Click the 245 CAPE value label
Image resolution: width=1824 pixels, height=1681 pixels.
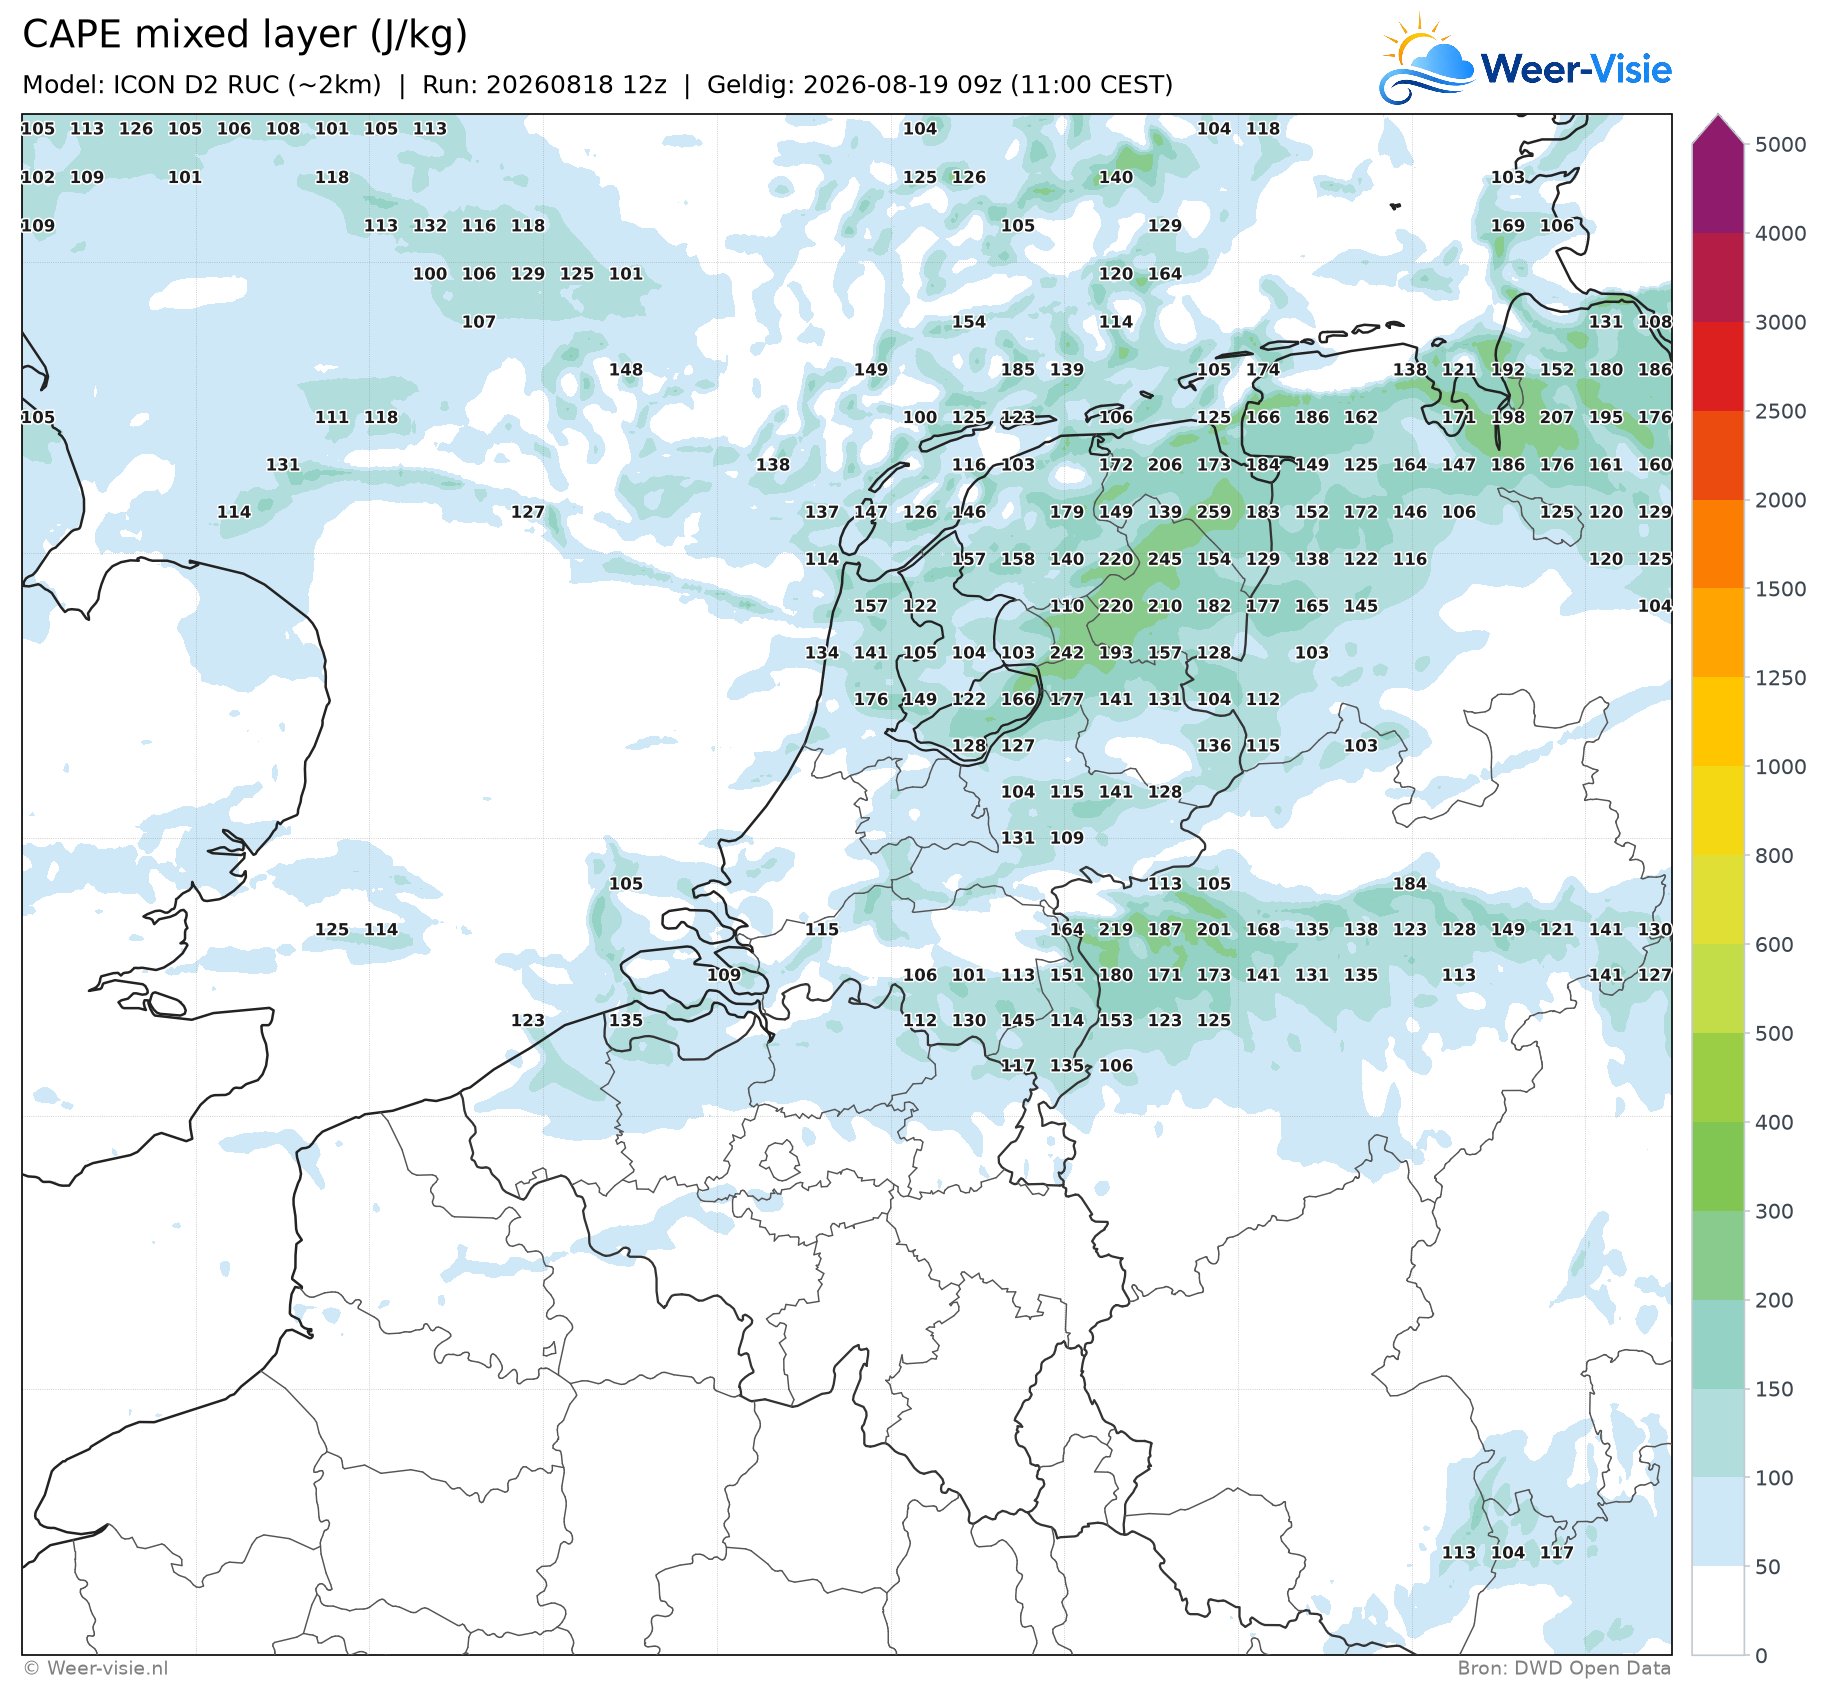click(1165, 559)
